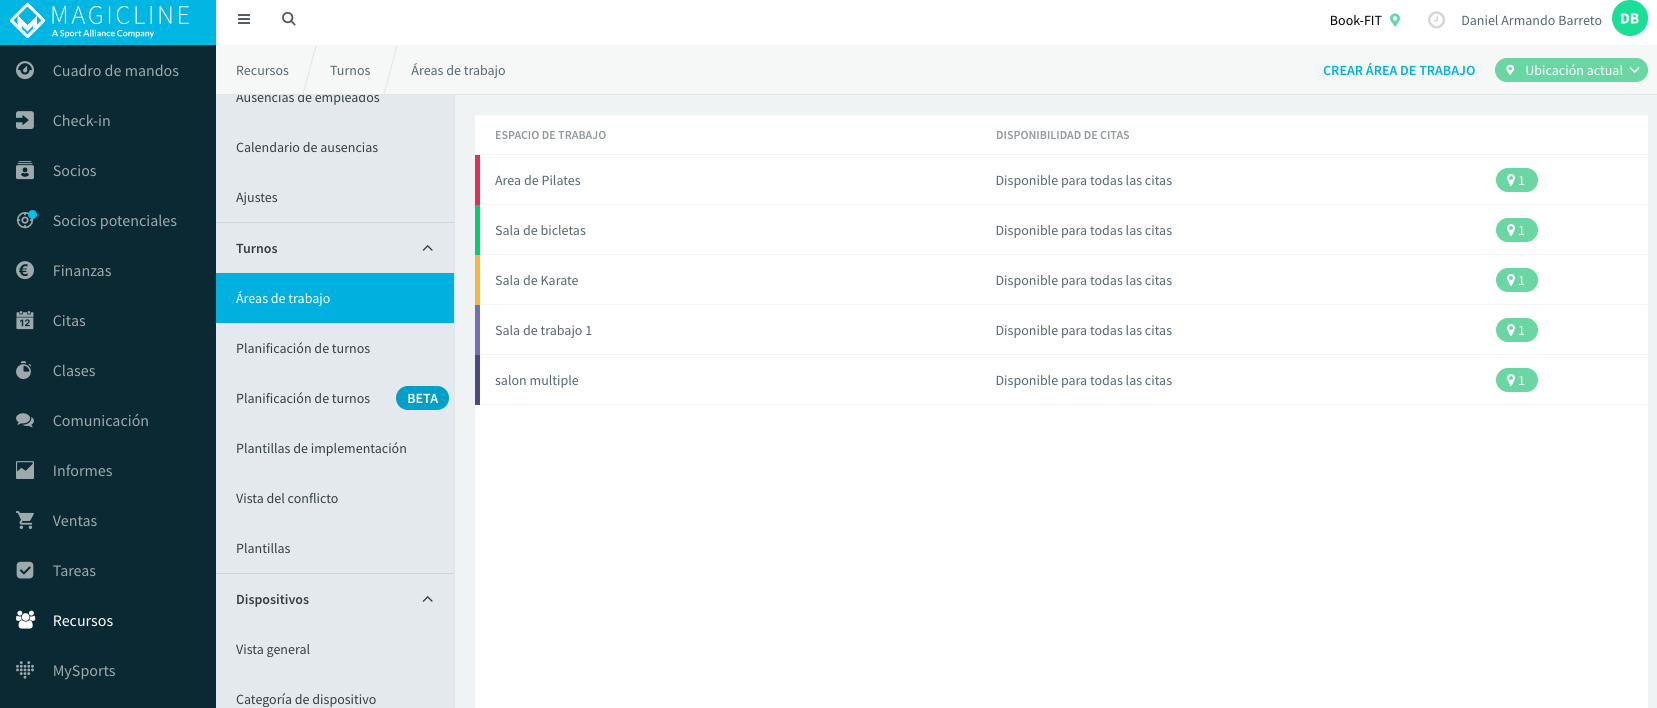The height and width of the screenshot is (708, 1657).
Task: Open Planificación de turnos without BETA badge
Action: [335, 348]
